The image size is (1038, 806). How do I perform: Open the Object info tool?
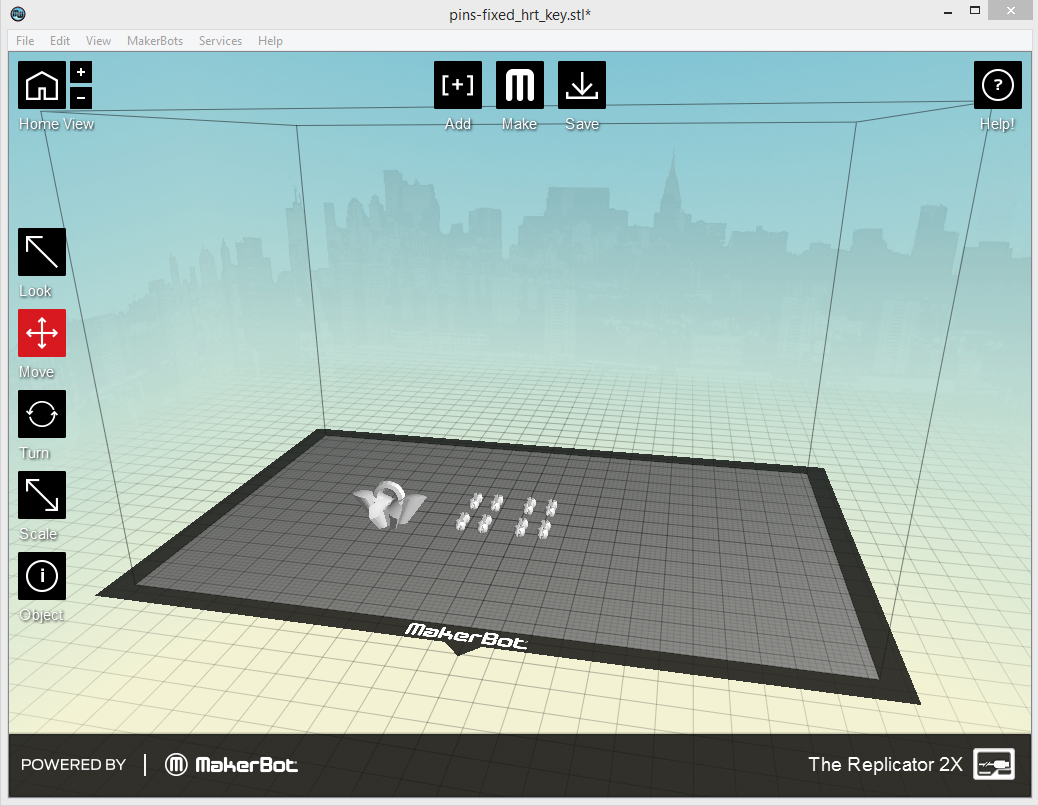click(x=42, y=576)
